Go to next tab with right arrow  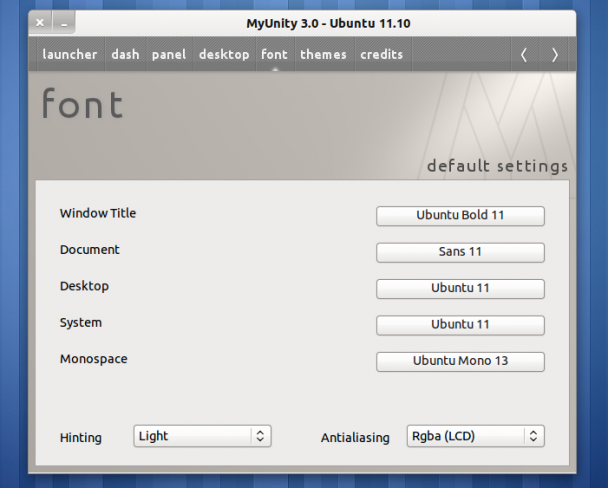(x=554, y=55)
